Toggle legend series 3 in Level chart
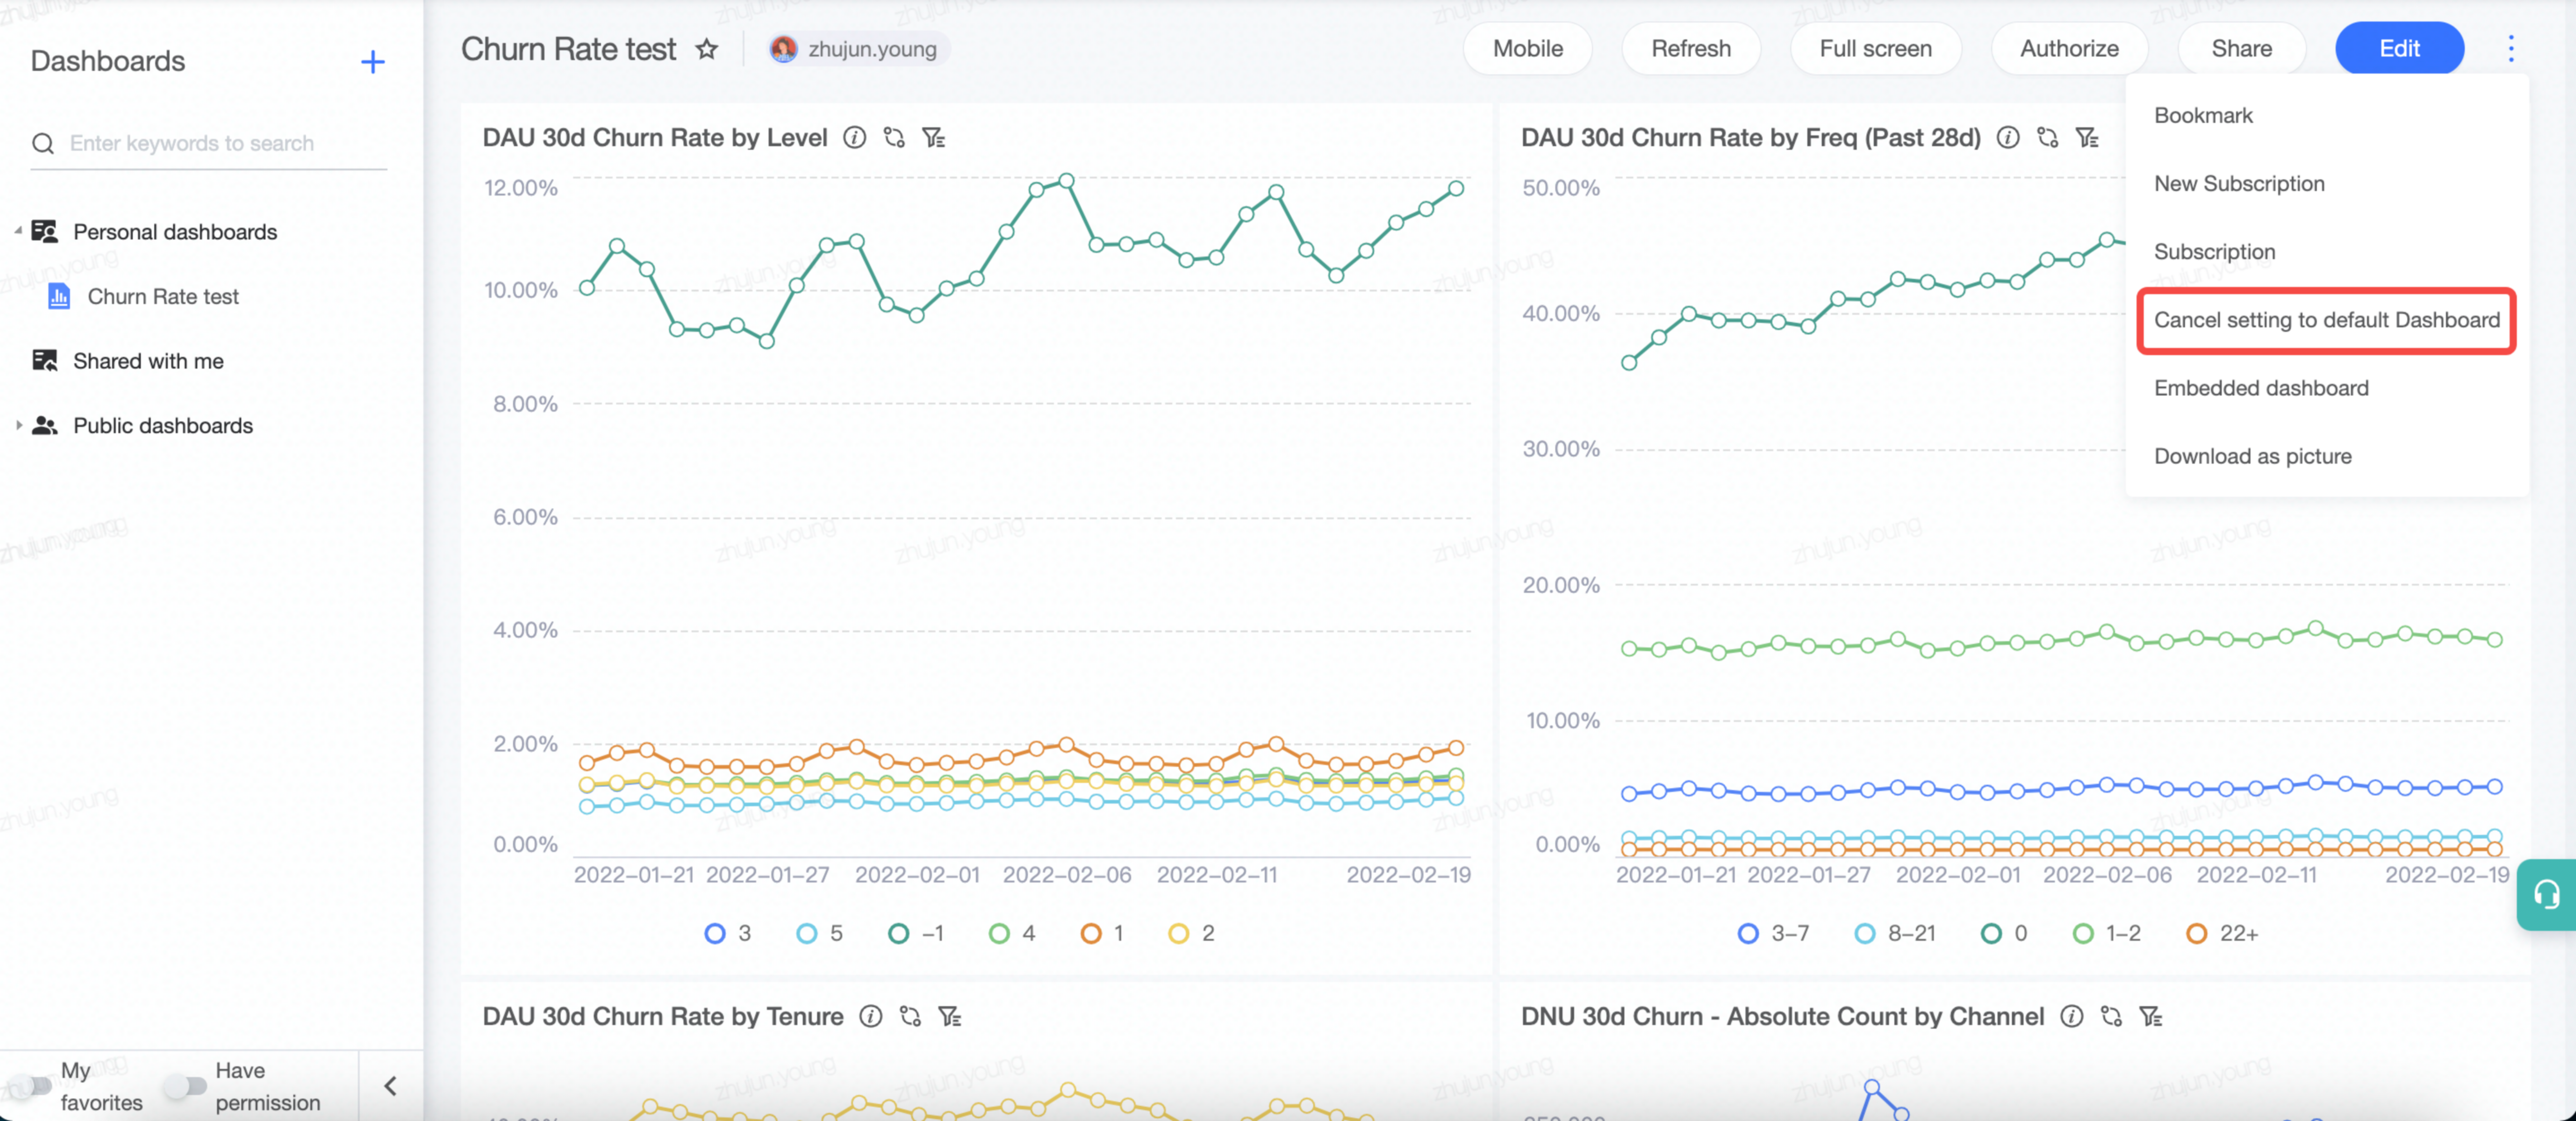The height and width of the screenshot is (1121, 2576). pos(728,933)
